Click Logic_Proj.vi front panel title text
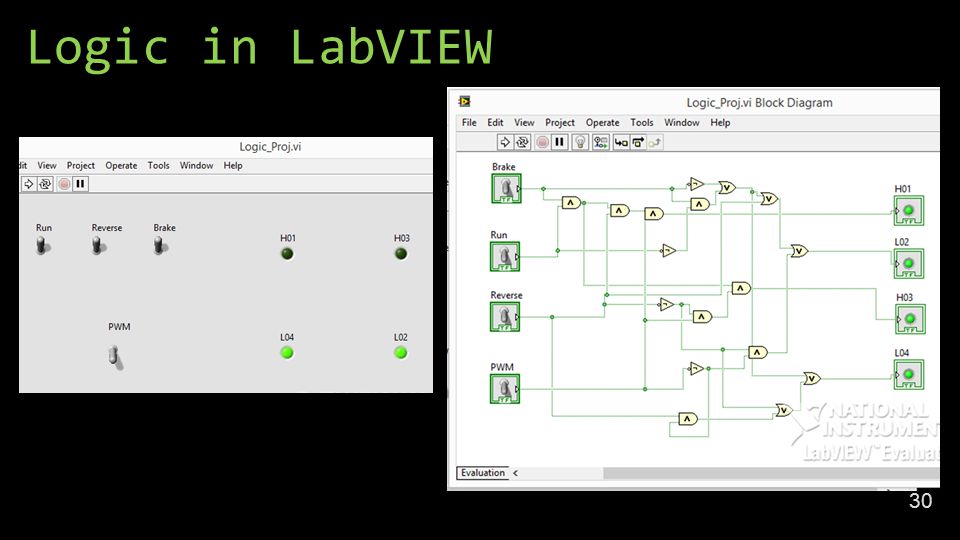The width and height of the screenshot is (960, 540). click(270, 146)
